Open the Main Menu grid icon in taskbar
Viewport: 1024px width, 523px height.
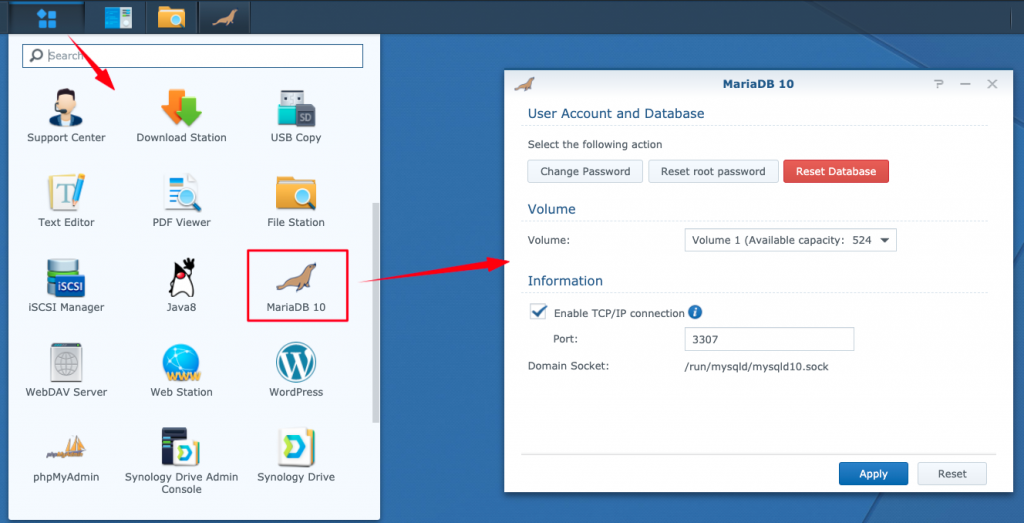pos(47,18)
